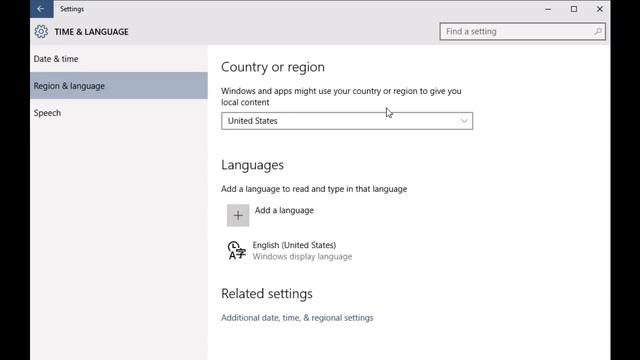Select the English language pack icon
This screenshot has height=360, width=640.
[x=236, y=250]
